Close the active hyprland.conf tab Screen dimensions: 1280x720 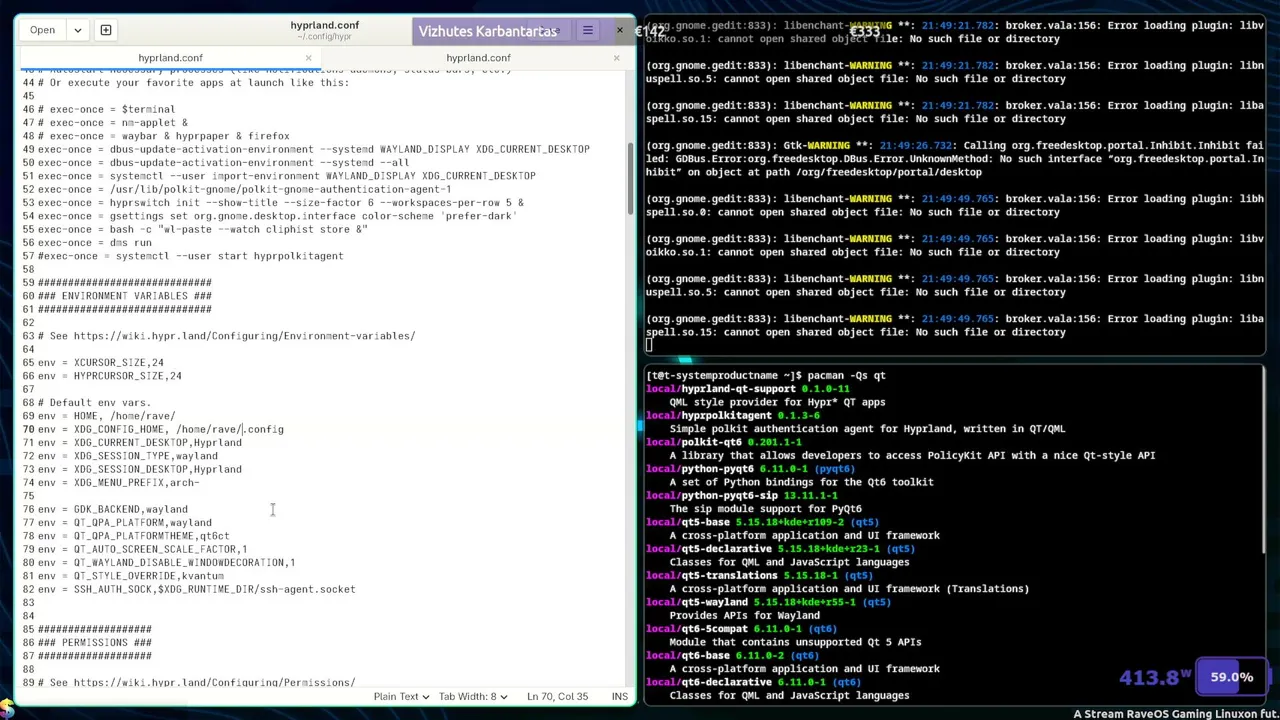[308, 58]
